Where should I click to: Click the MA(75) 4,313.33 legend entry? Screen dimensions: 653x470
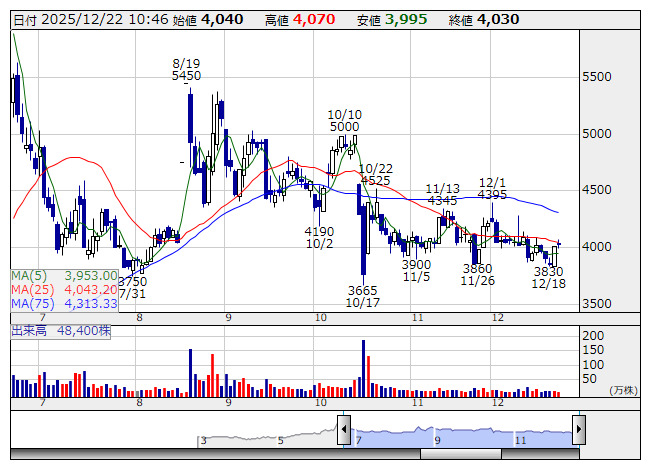coord(64,303)
